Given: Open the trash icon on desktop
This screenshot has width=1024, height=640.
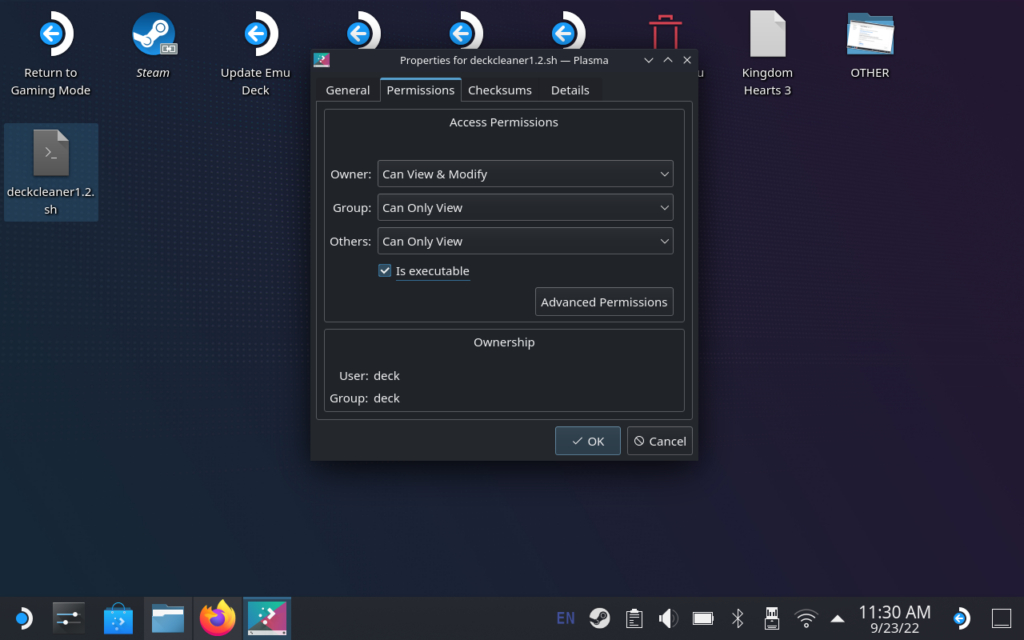Looking at the screenshot, I should (x=665, y=32).
